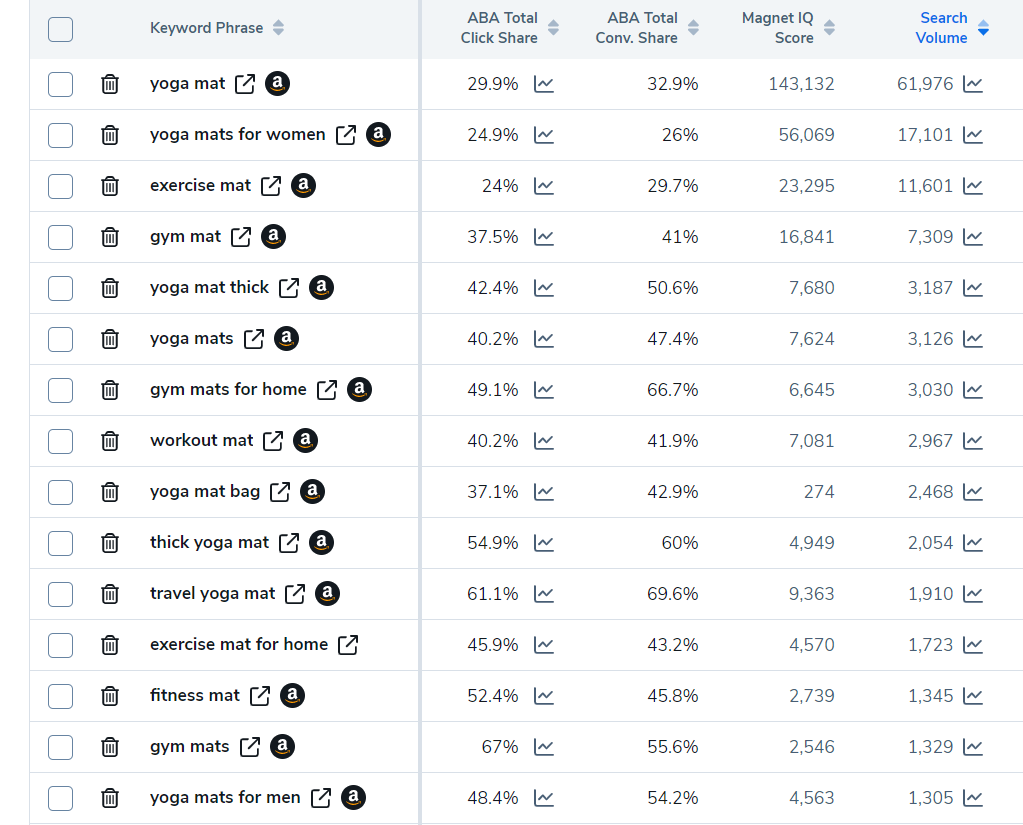Show search volume chart for "yoga mat"
Screen dimensions: 1023x825
point(973,84)
